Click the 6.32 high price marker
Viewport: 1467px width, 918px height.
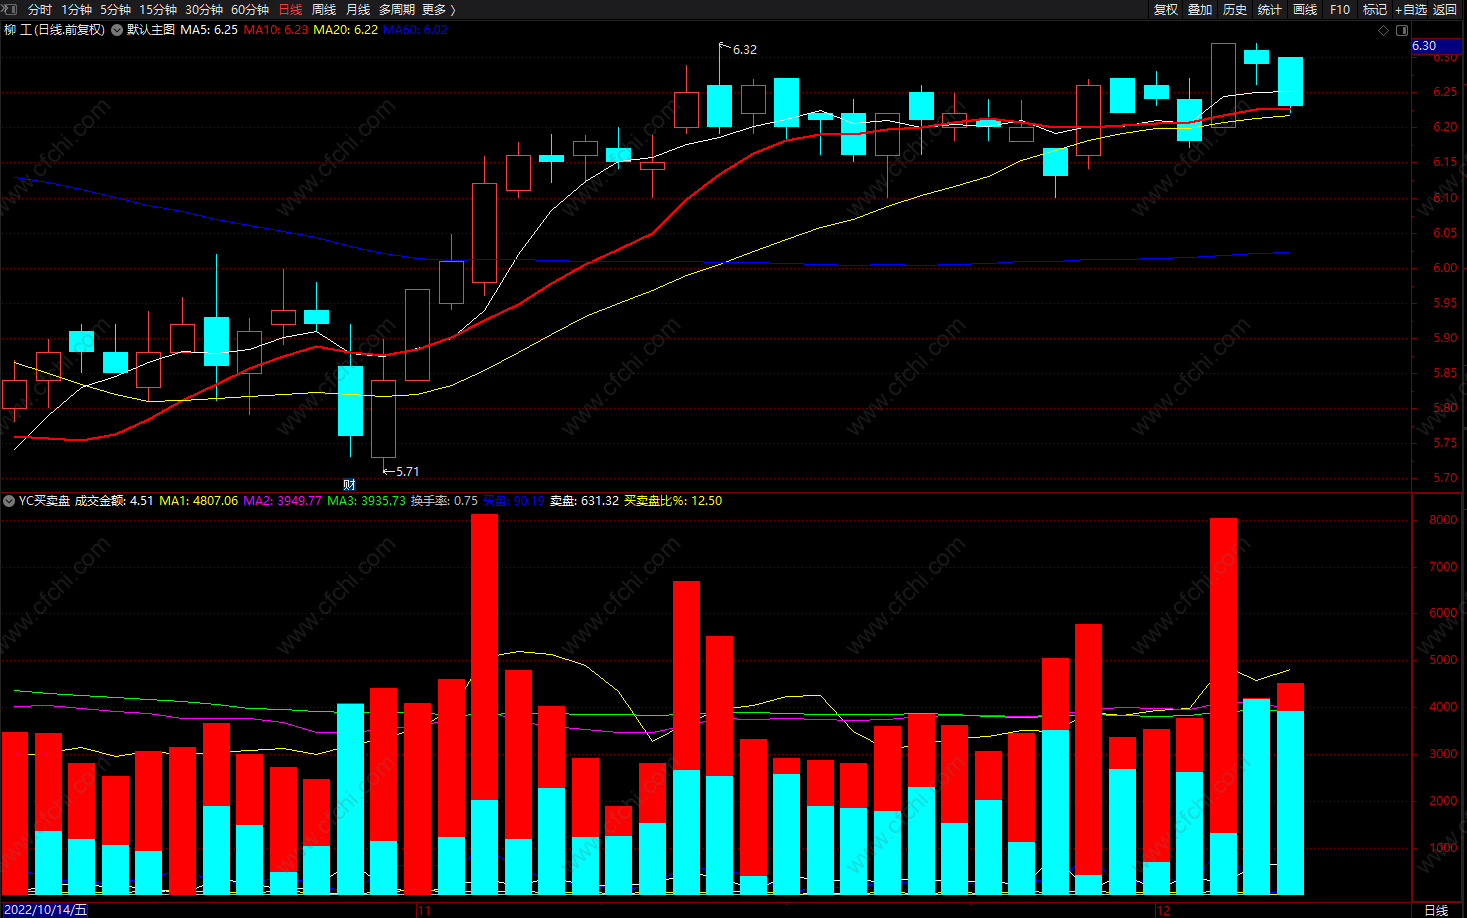pyautogui.click(x=745, y=49)
